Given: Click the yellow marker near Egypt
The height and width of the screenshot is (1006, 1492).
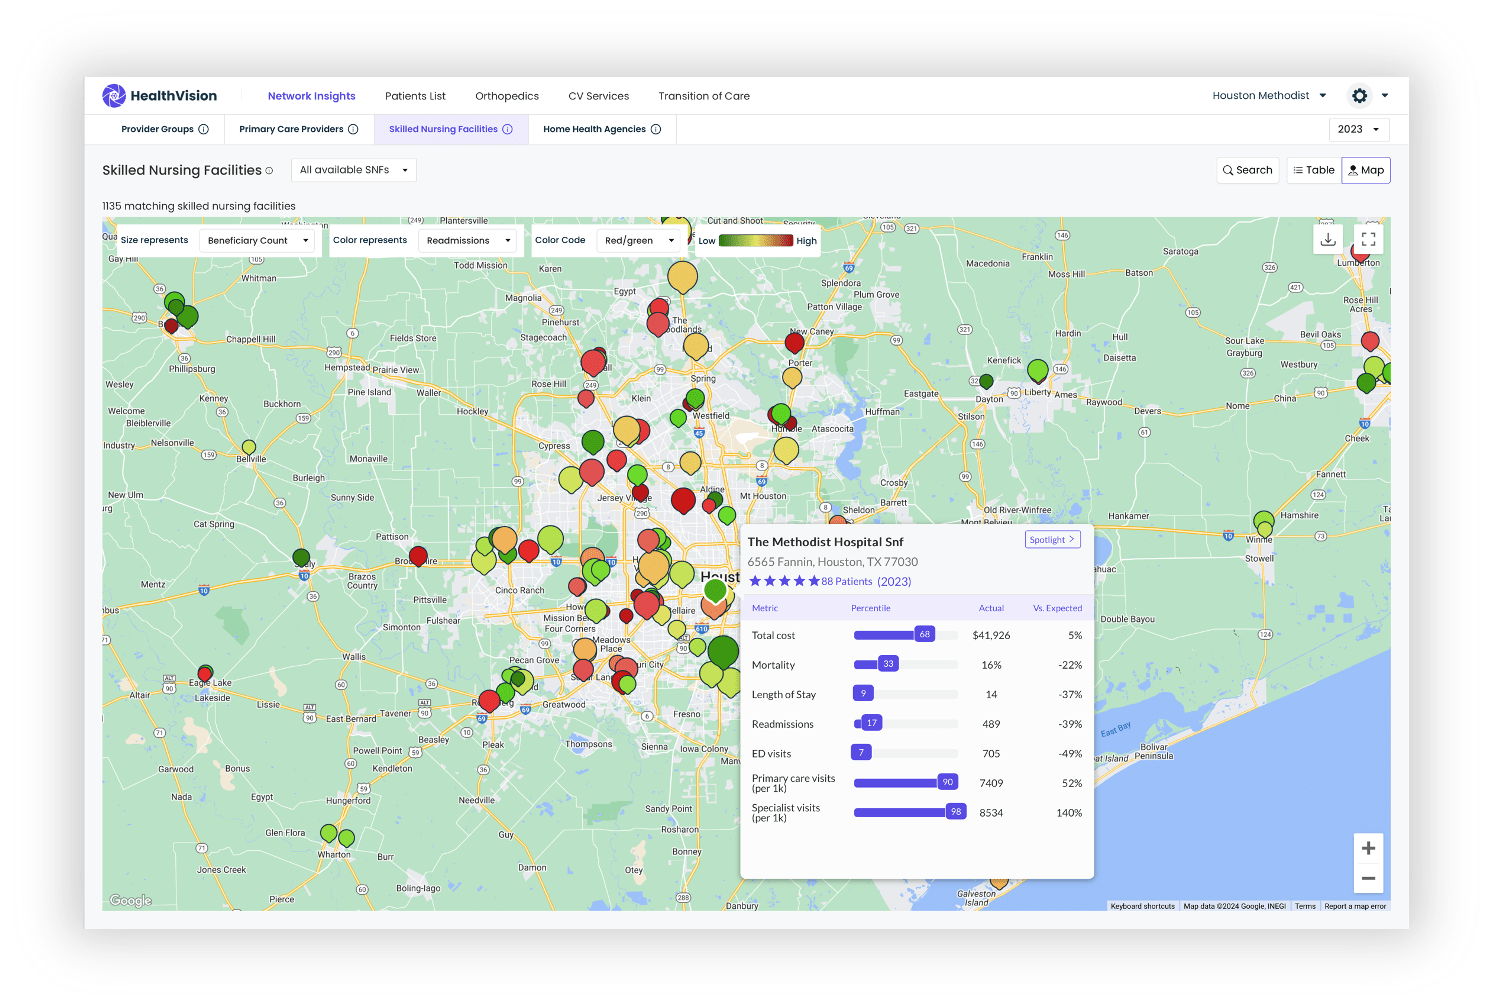Looking at the screenshot, I should 682,276.
